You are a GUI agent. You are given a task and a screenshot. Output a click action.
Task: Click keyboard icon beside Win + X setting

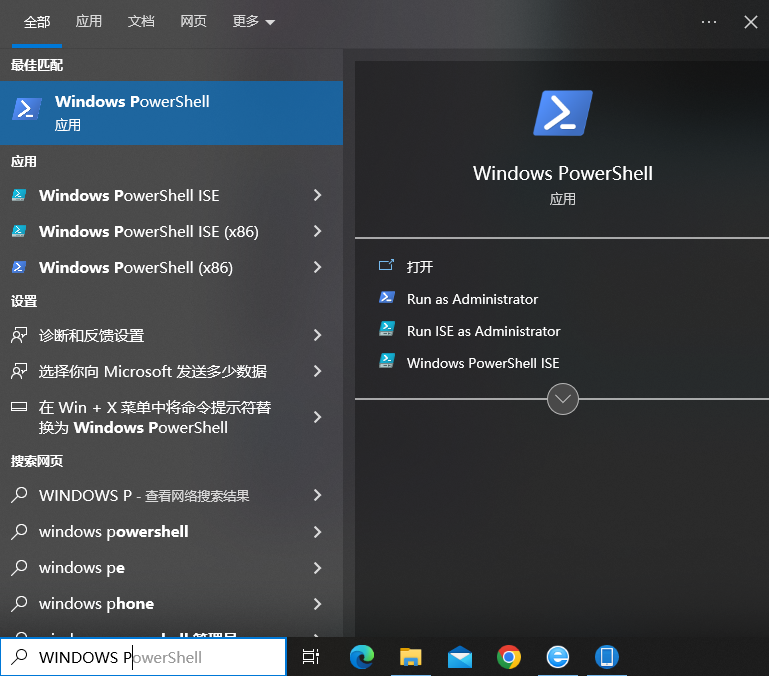point(19,407)
